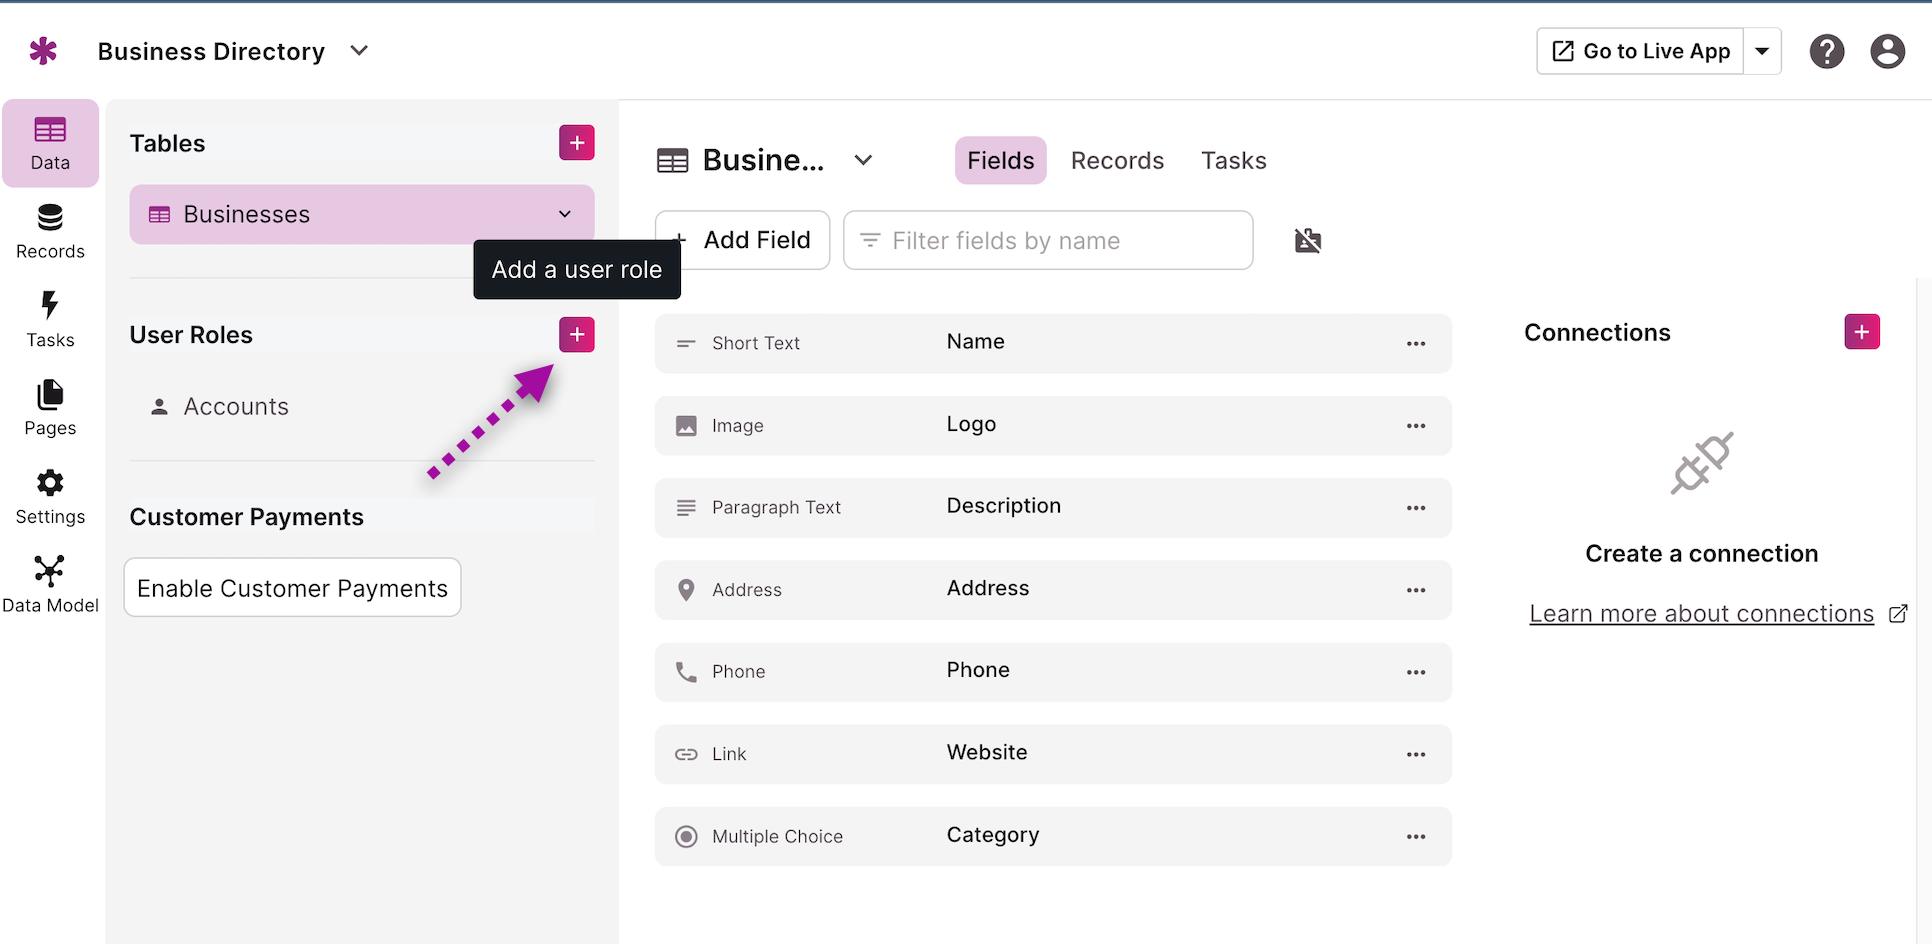Click Enable Customer Payments button
This screenshot has width=1932, height=944.
pyautogui.click(x=292, y=588)
